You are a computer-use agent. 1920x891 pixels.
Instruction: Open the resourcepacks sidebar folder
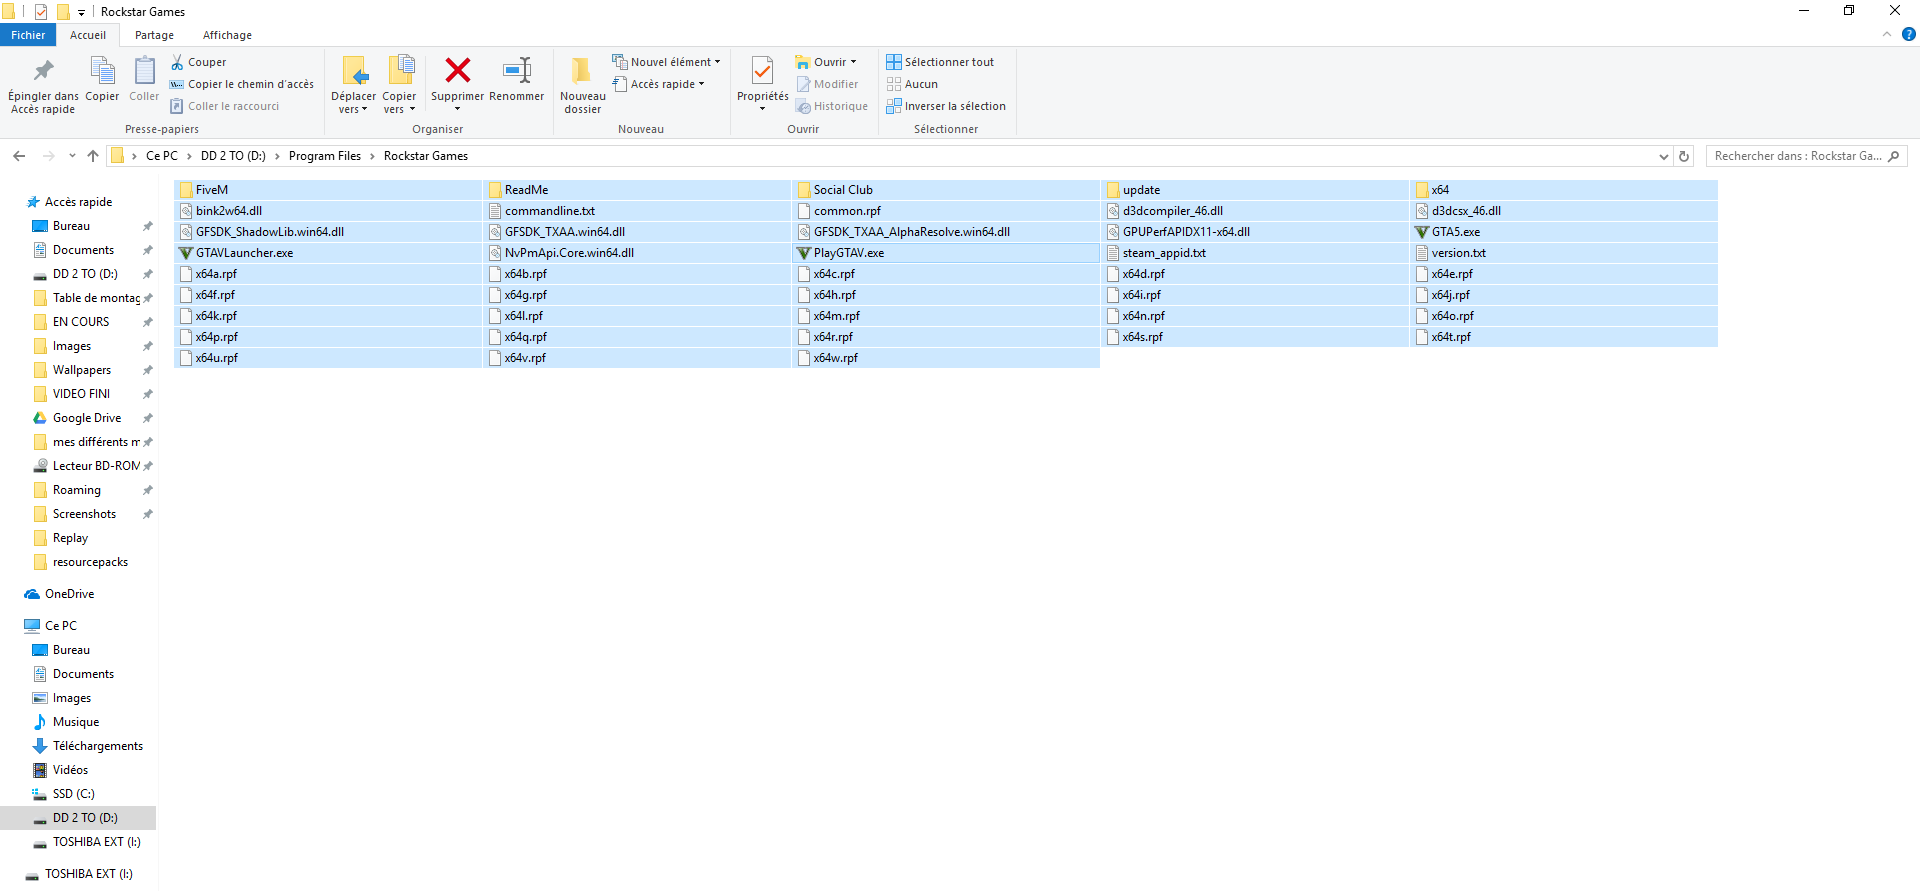[x=90, y=562]
